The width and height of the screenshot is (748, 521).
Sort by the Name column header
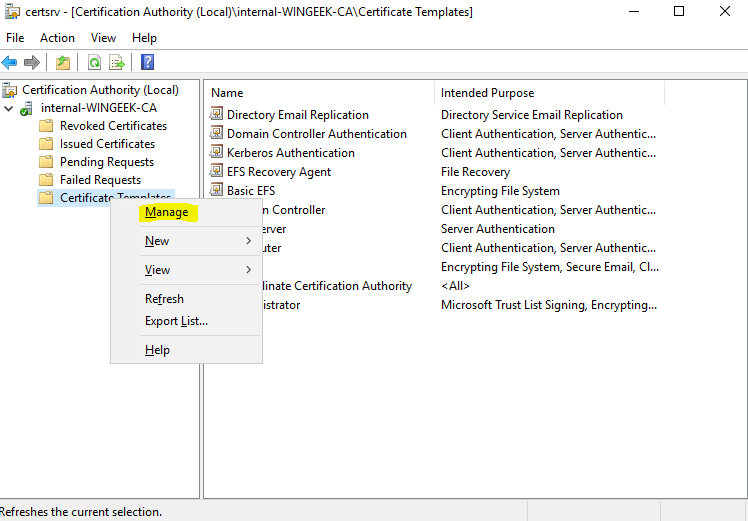point(227,93)
